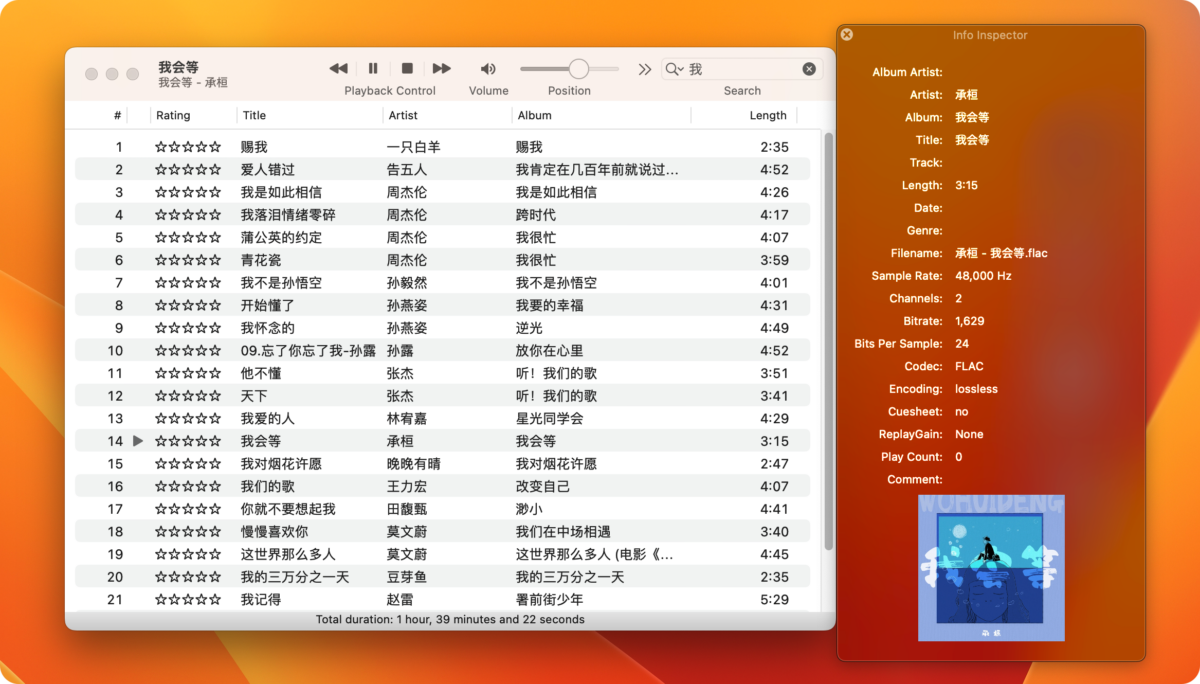This screenshot has height=684, width=1200.
Task: Click artist 告五人 in the playlist
Action: [407, 170]
